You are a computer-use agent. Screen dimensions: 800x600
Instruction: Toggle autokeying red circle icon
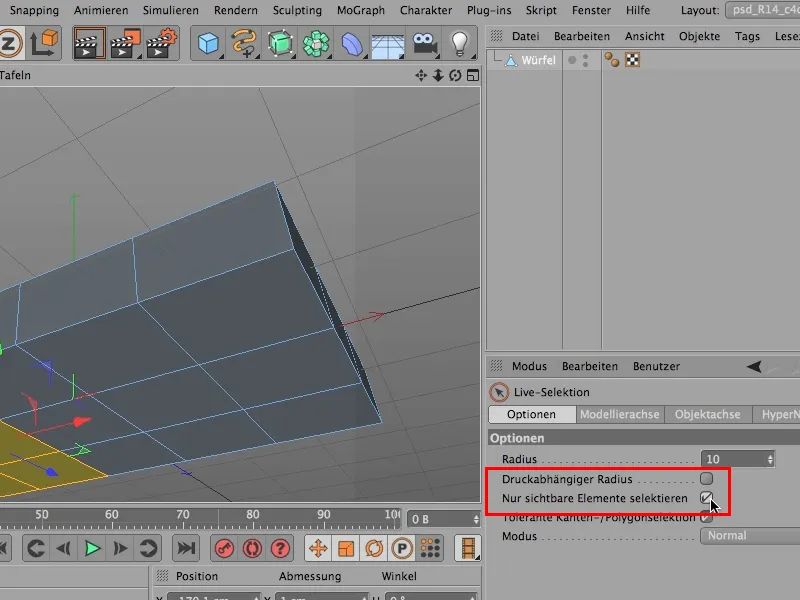pyautogui.click(x=252, y=549)
